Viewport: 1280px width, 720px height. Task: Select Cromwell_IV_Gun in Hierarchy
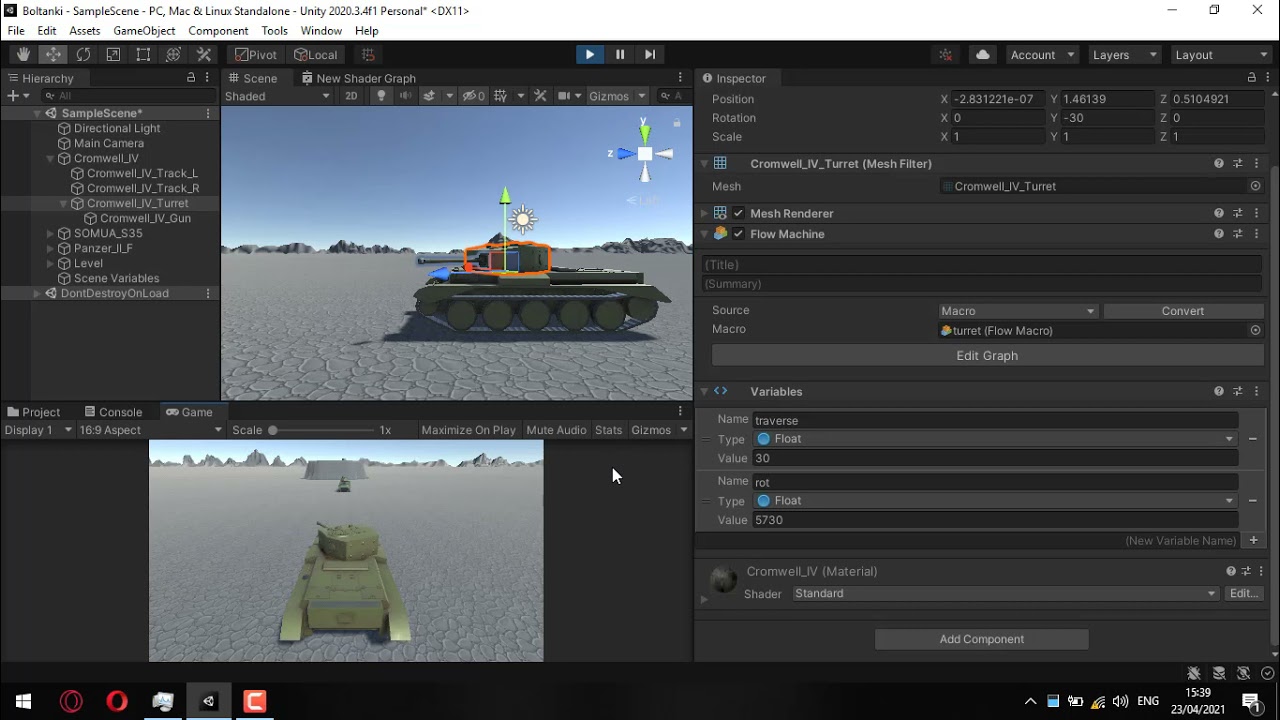(x=145, y=218)
